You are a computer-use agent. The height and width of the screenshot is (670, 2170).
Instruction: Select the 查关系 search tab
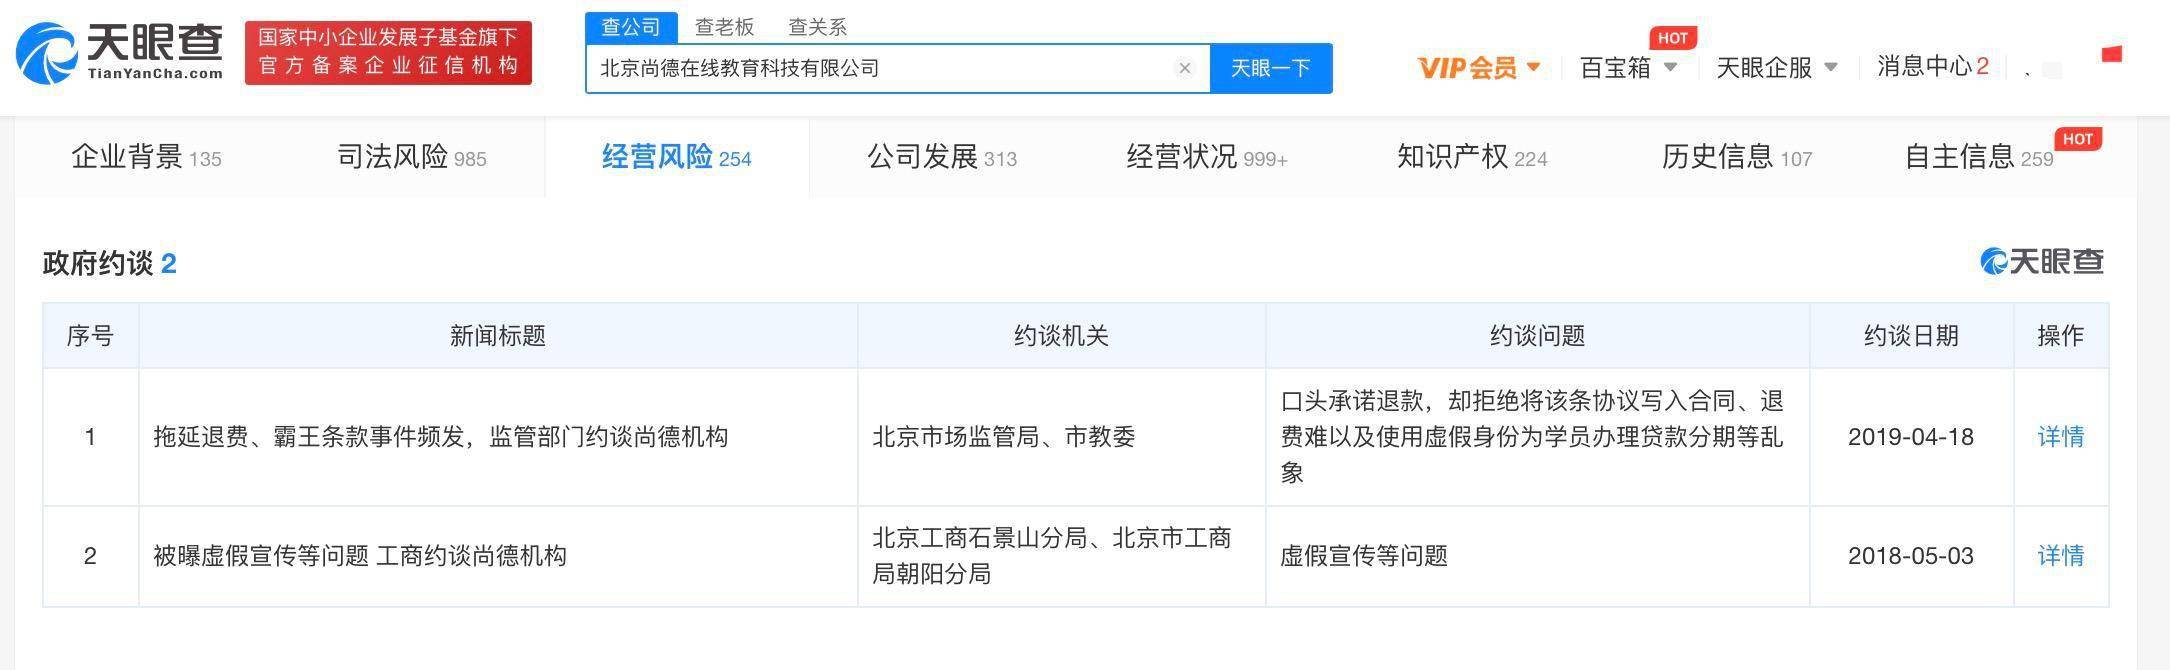point(817,27)
